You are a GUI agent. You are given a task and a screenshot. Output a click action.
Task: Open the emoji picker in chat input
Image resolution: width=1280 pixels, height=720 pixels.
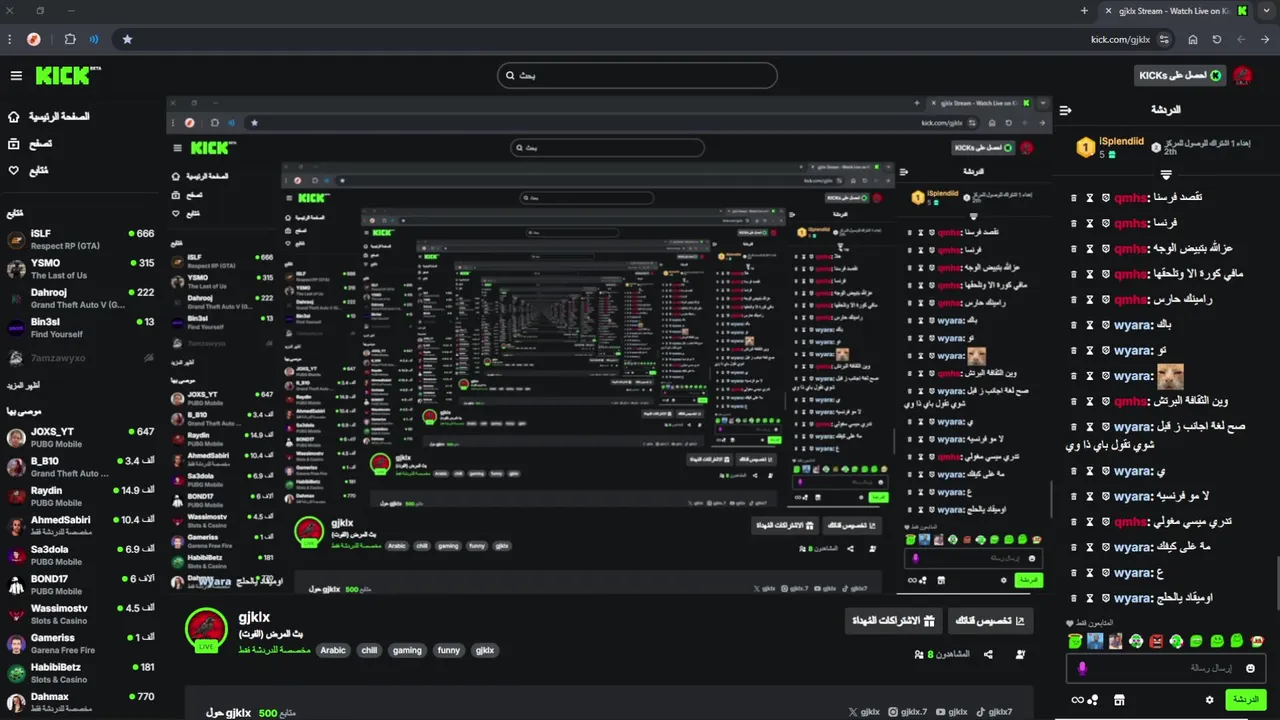1250,668
